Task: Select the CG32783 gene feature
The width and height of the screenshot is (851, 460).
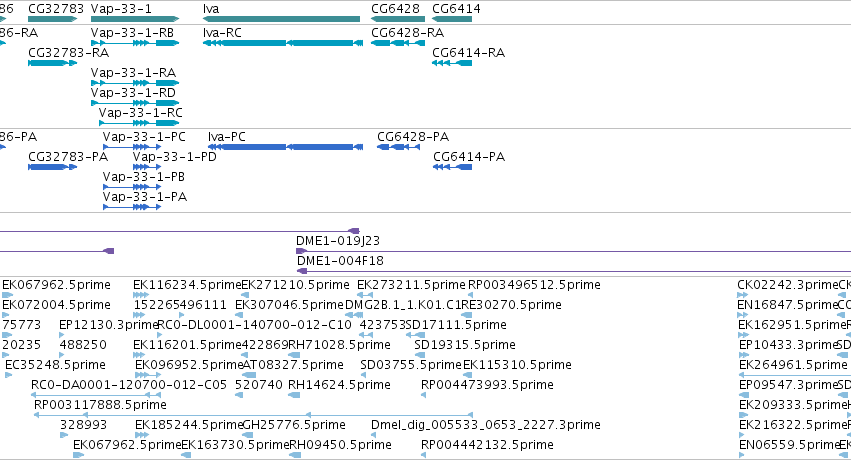Action: pos(53,19)
